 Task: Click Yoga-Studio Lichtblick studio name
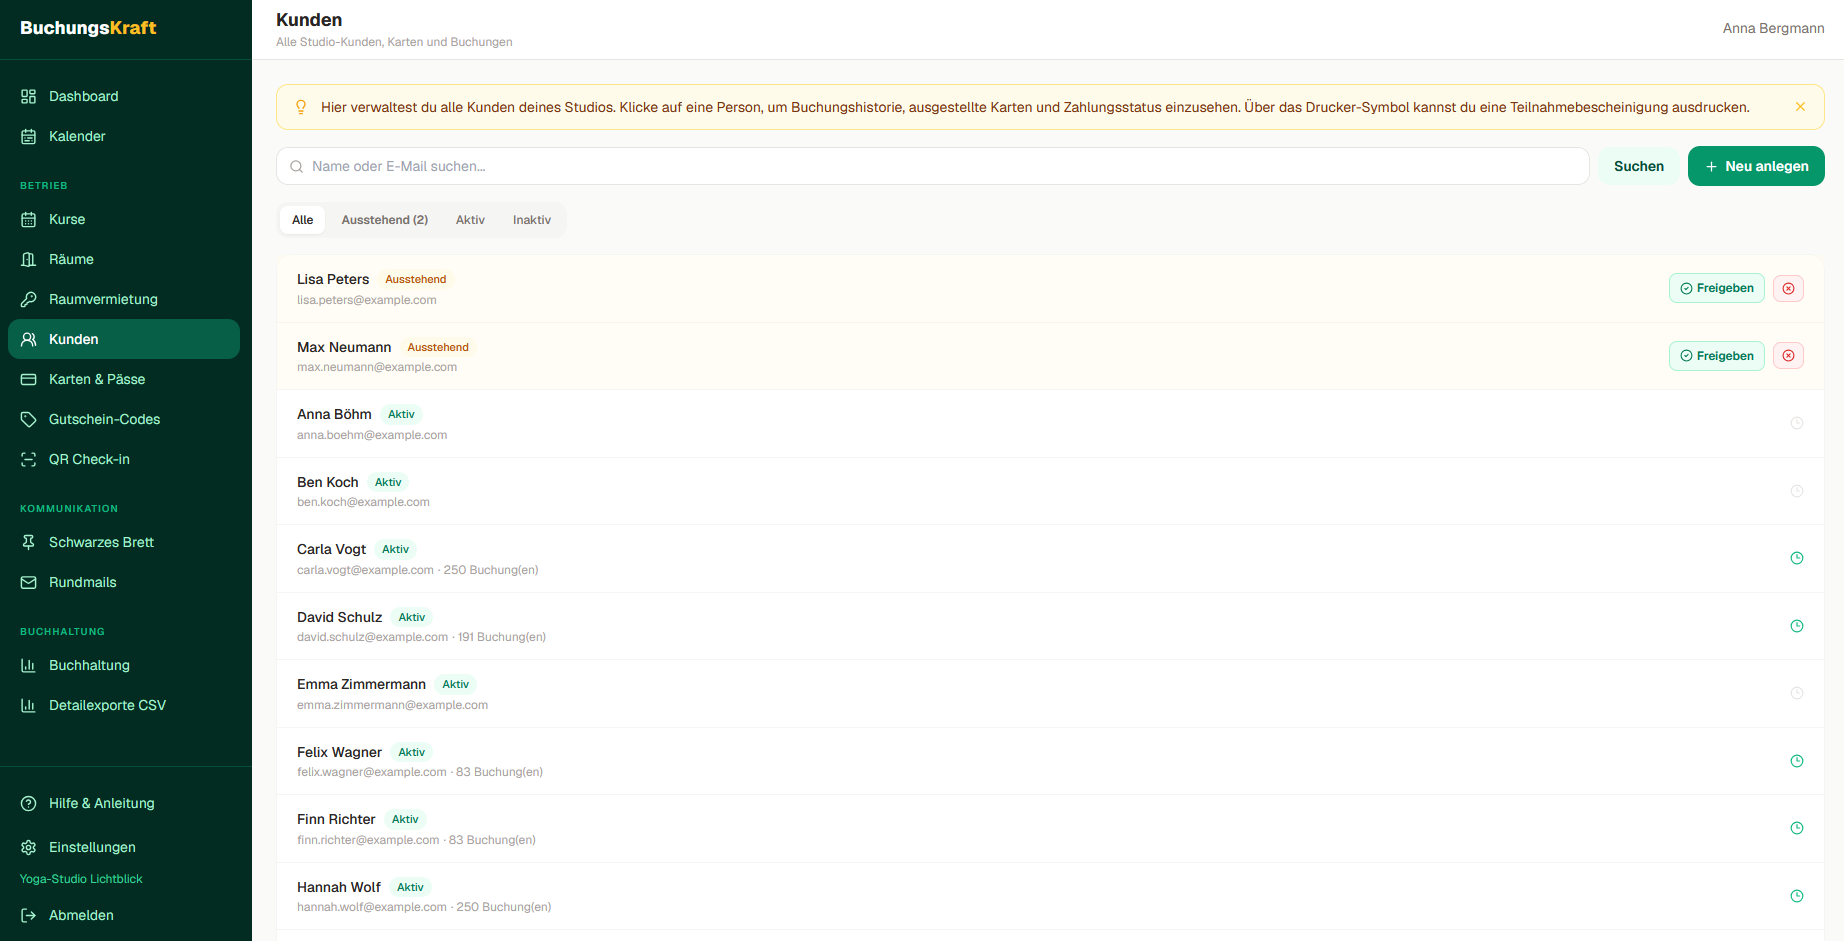(81, 879)
